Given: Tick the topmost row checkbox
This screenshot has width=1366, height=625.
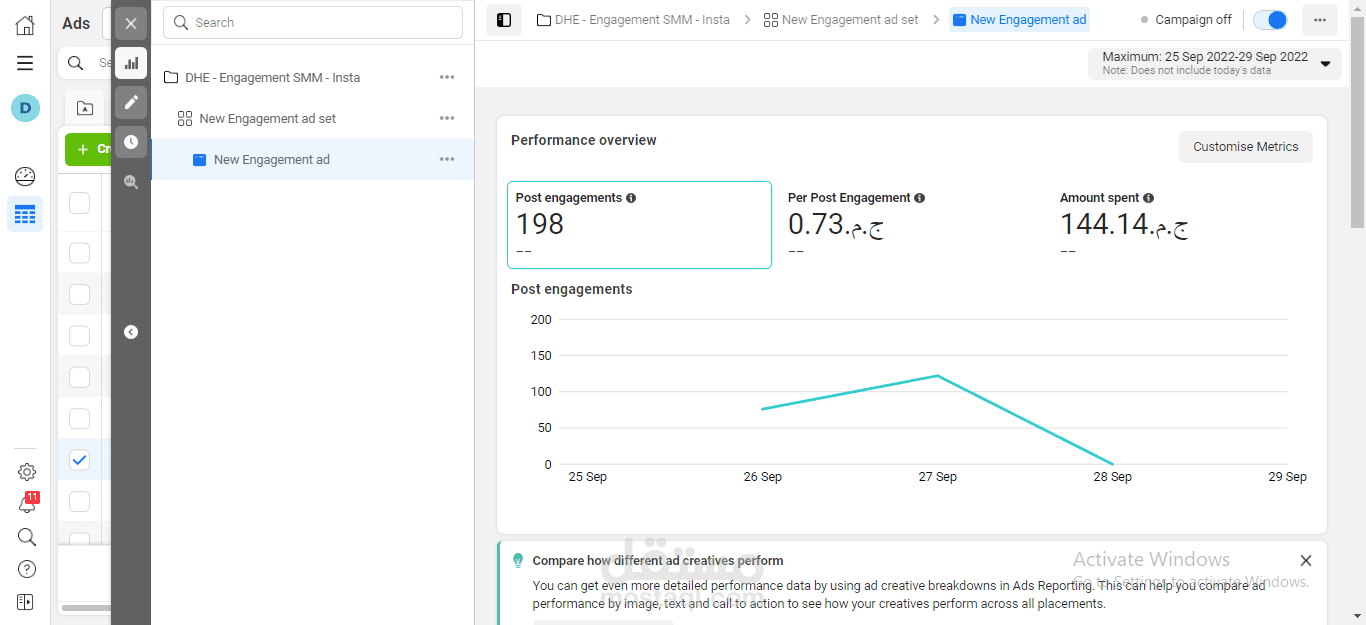Looking at the screenshot, I should [x=80, y=203].
